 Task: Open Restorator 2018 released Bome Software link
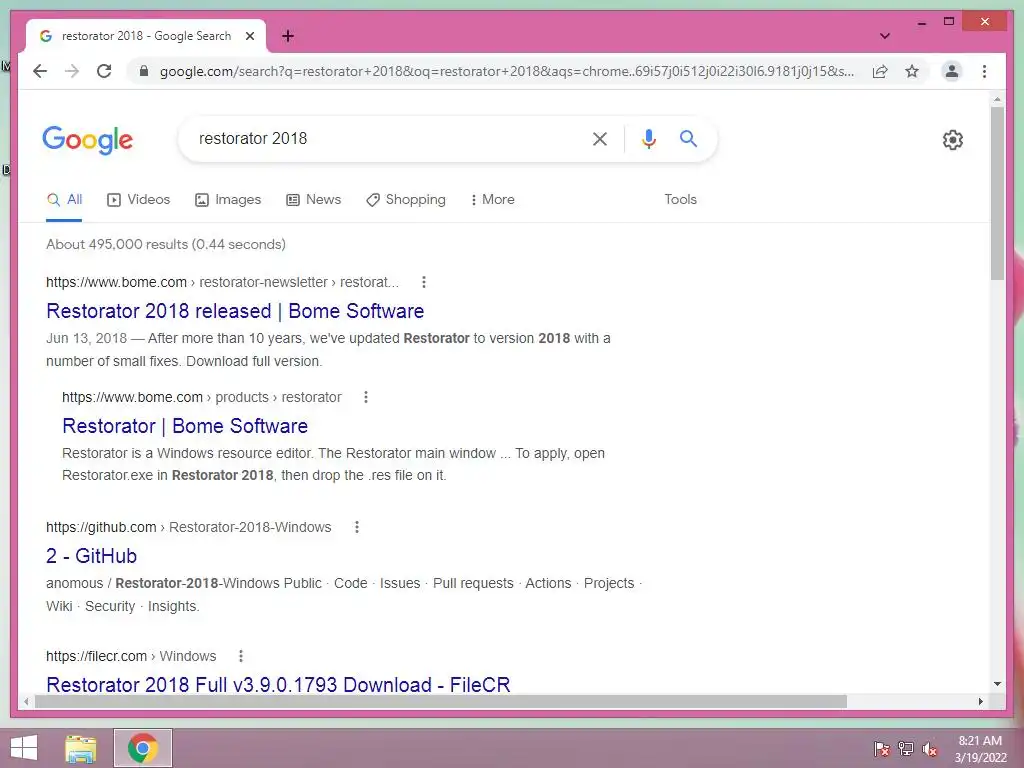coord(235,311)
